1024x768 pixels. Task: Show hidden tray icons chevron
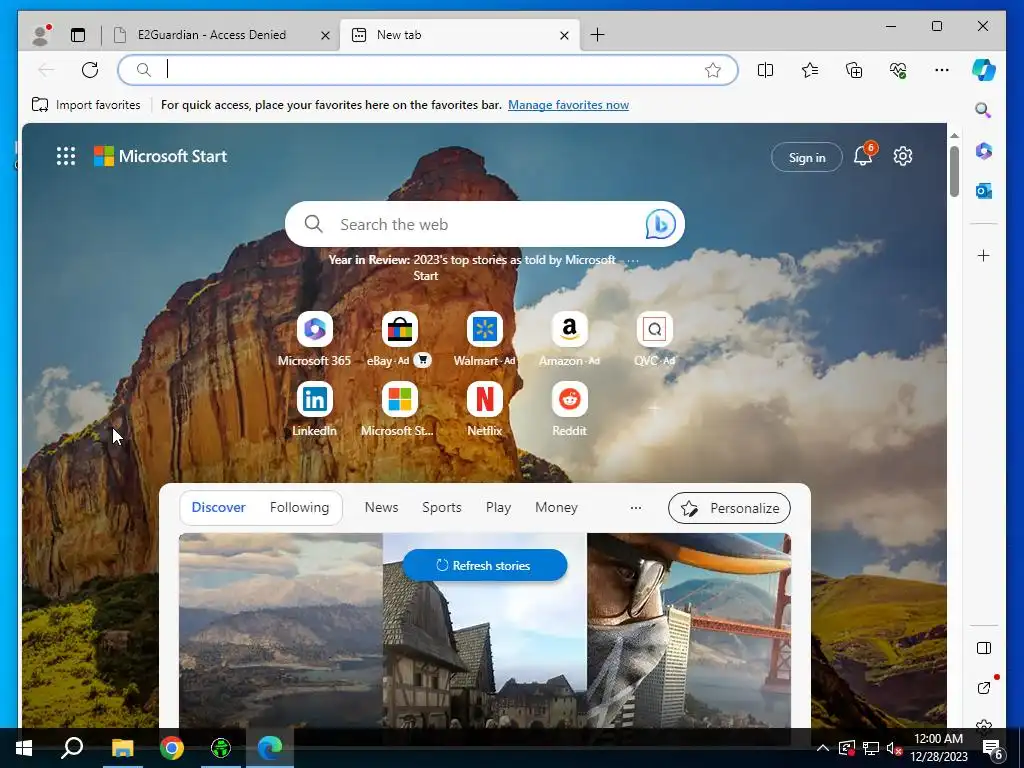click(822, 748)
